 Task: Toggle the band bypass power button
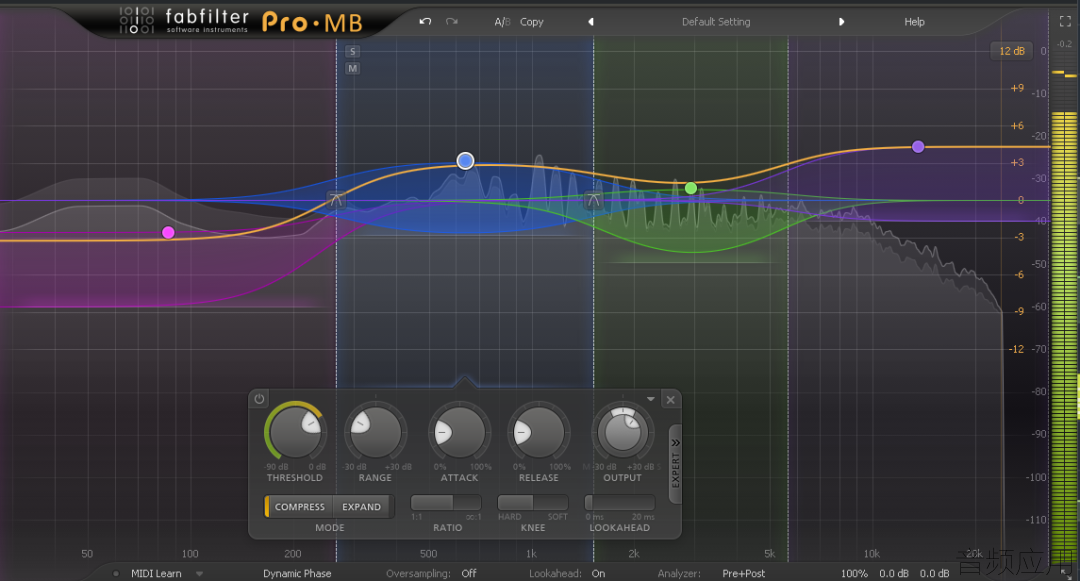[259, 399]
